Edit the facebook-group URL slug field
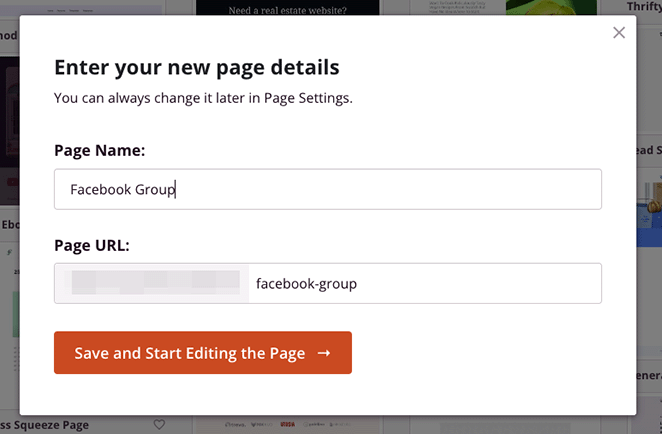This screenshot has height=434, width=662. (425, 283)
